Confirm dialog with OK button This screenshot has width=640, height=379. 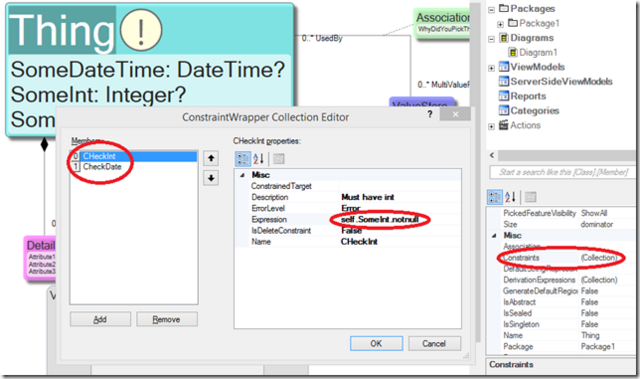pyautogui.click(x=376, y=344)
